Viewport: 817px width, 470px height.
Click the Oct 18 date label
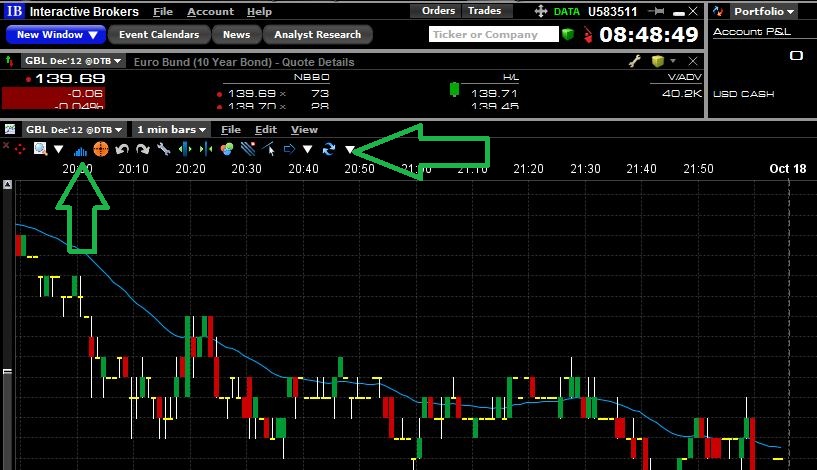(788, 169)
